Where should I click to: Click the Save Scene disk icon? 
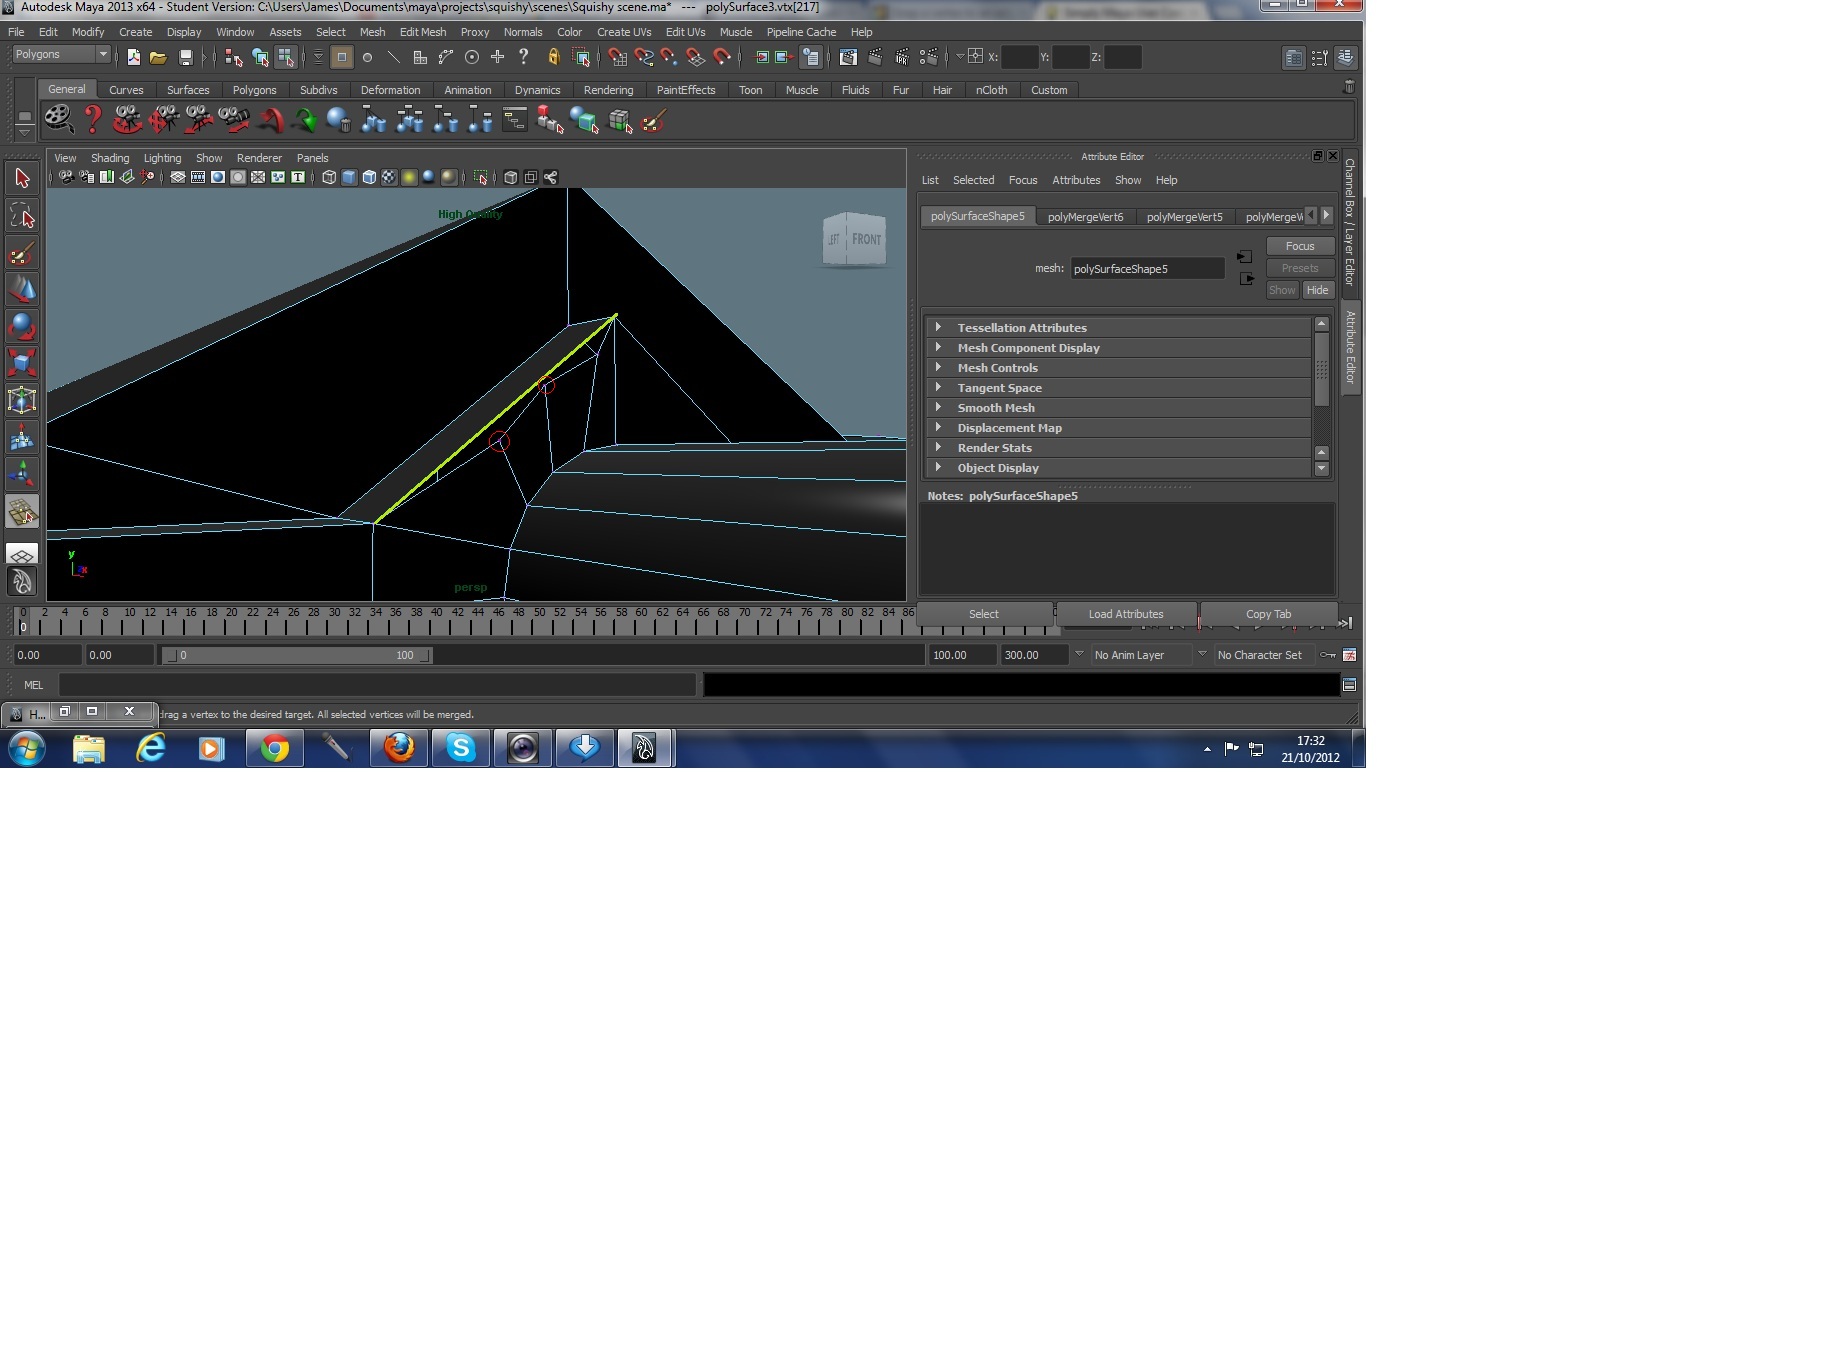click(185, 57)
